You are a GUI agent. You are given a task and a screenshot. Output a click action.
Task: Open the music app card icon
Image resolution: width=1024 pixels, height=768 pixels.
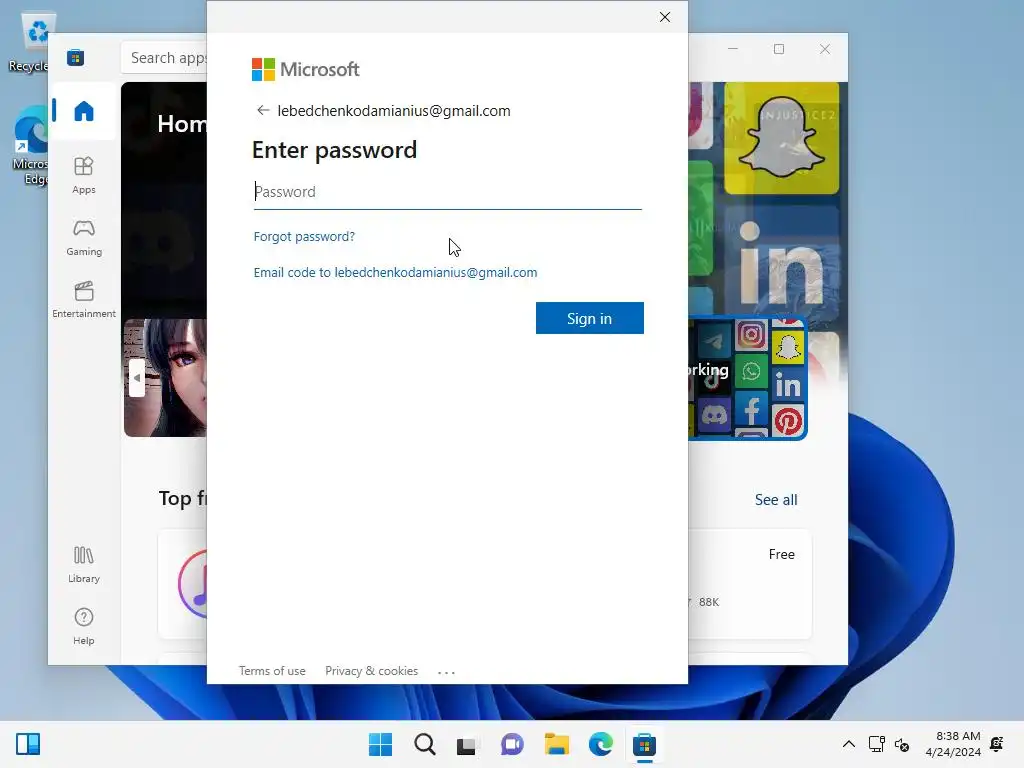click(x=193, y=584)
